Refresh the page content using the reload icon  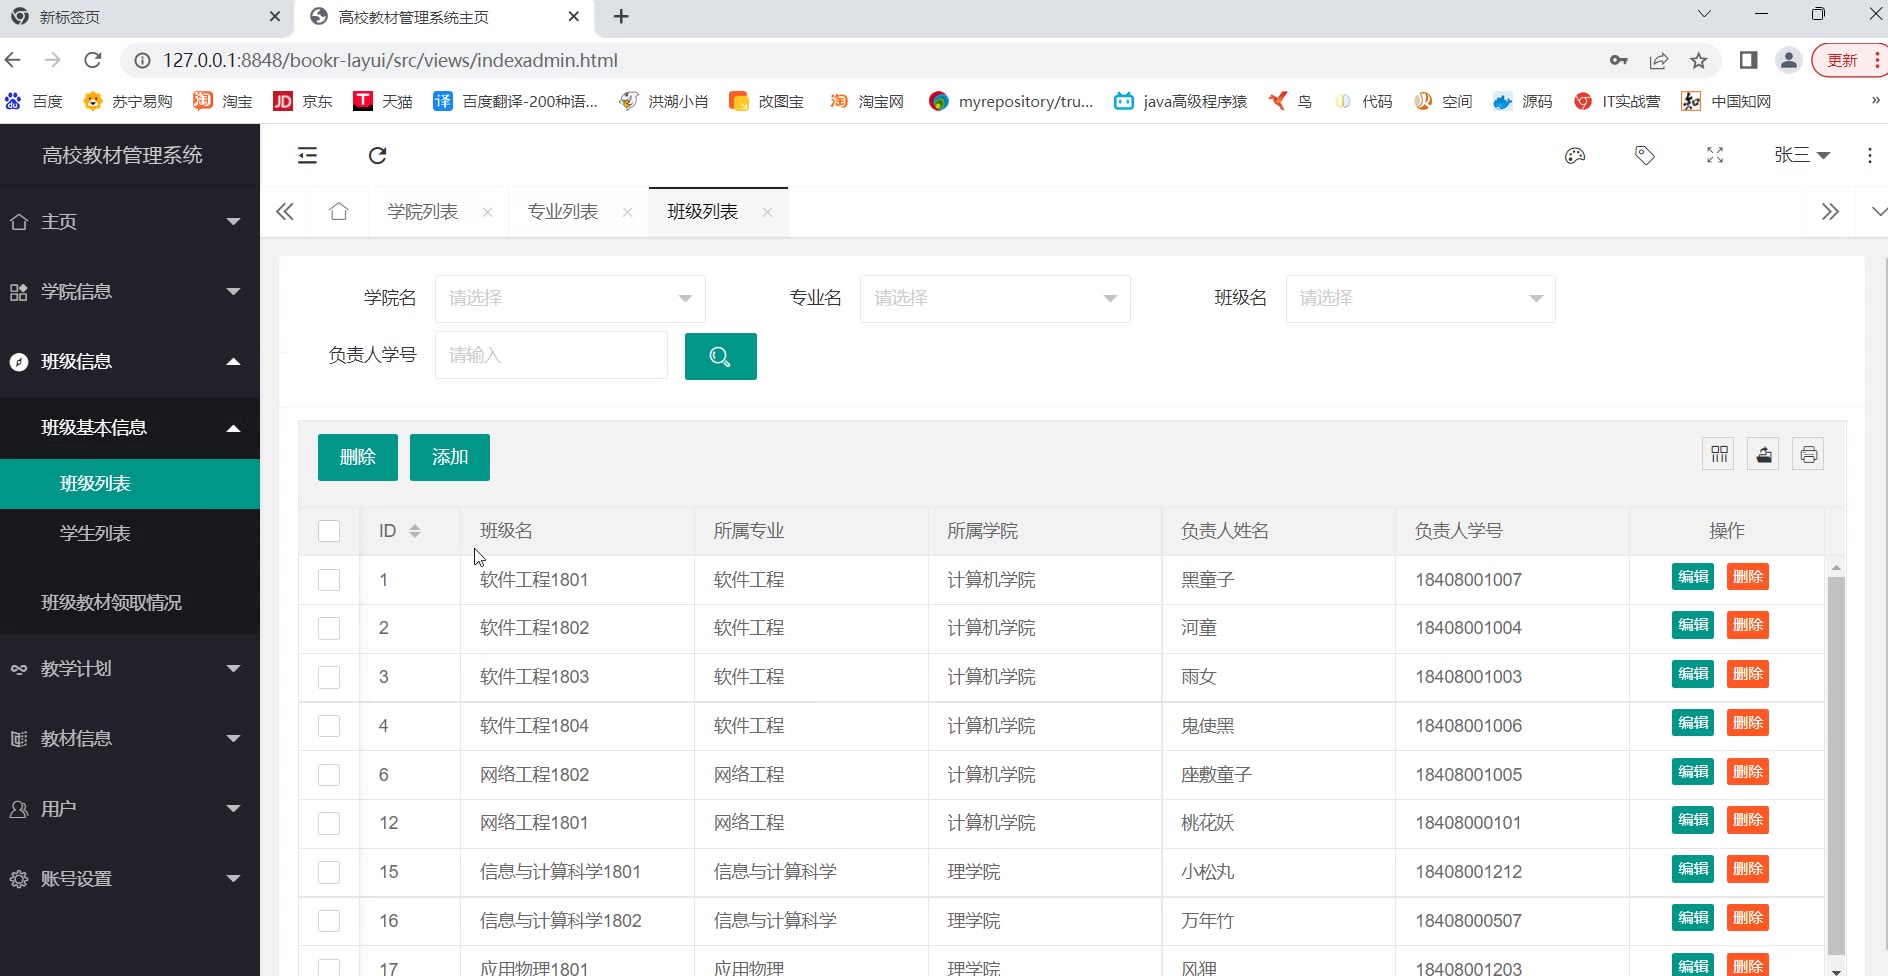[x=377, y=155]
